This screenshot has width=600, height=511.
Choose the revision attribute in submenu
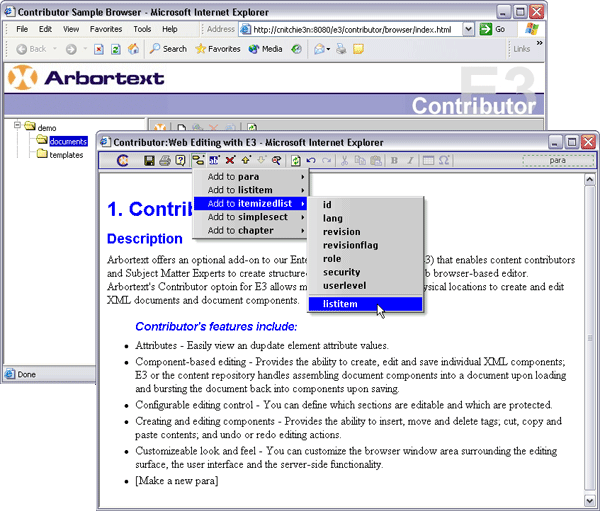click(342, 232)
